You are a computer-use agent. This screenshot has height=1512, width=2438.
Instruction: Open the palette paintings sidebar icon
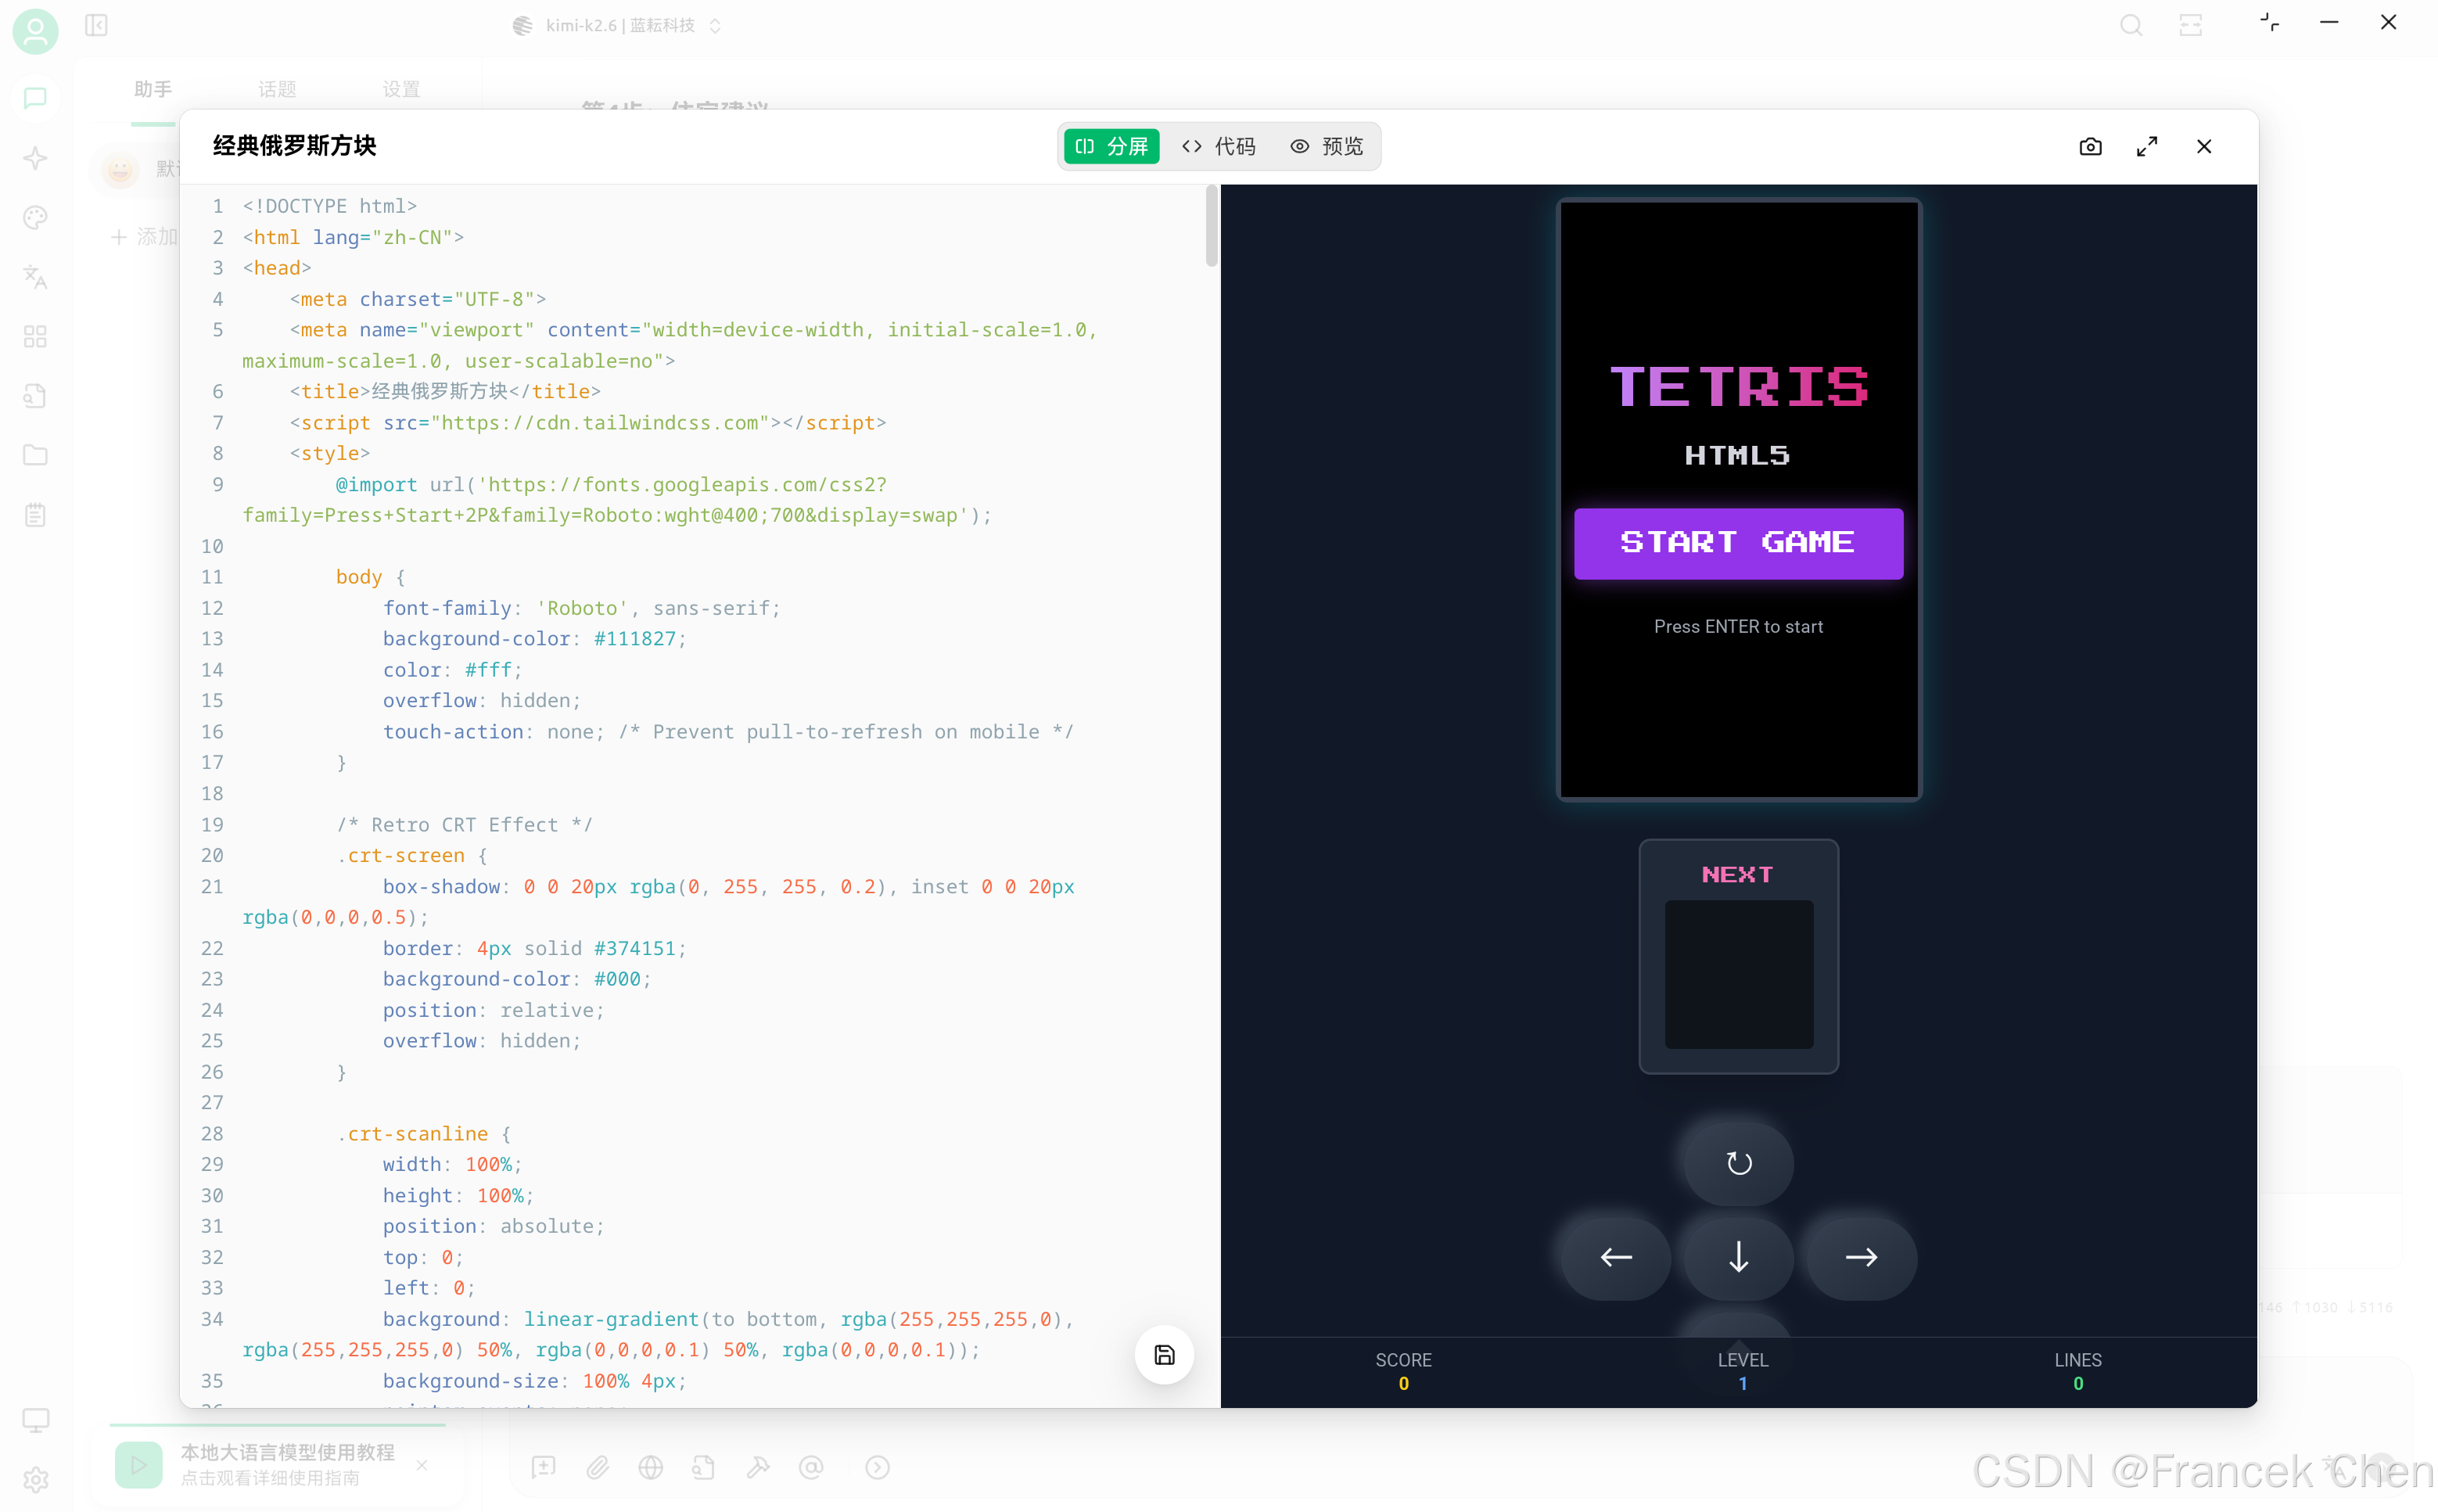[x=35, y=218]
